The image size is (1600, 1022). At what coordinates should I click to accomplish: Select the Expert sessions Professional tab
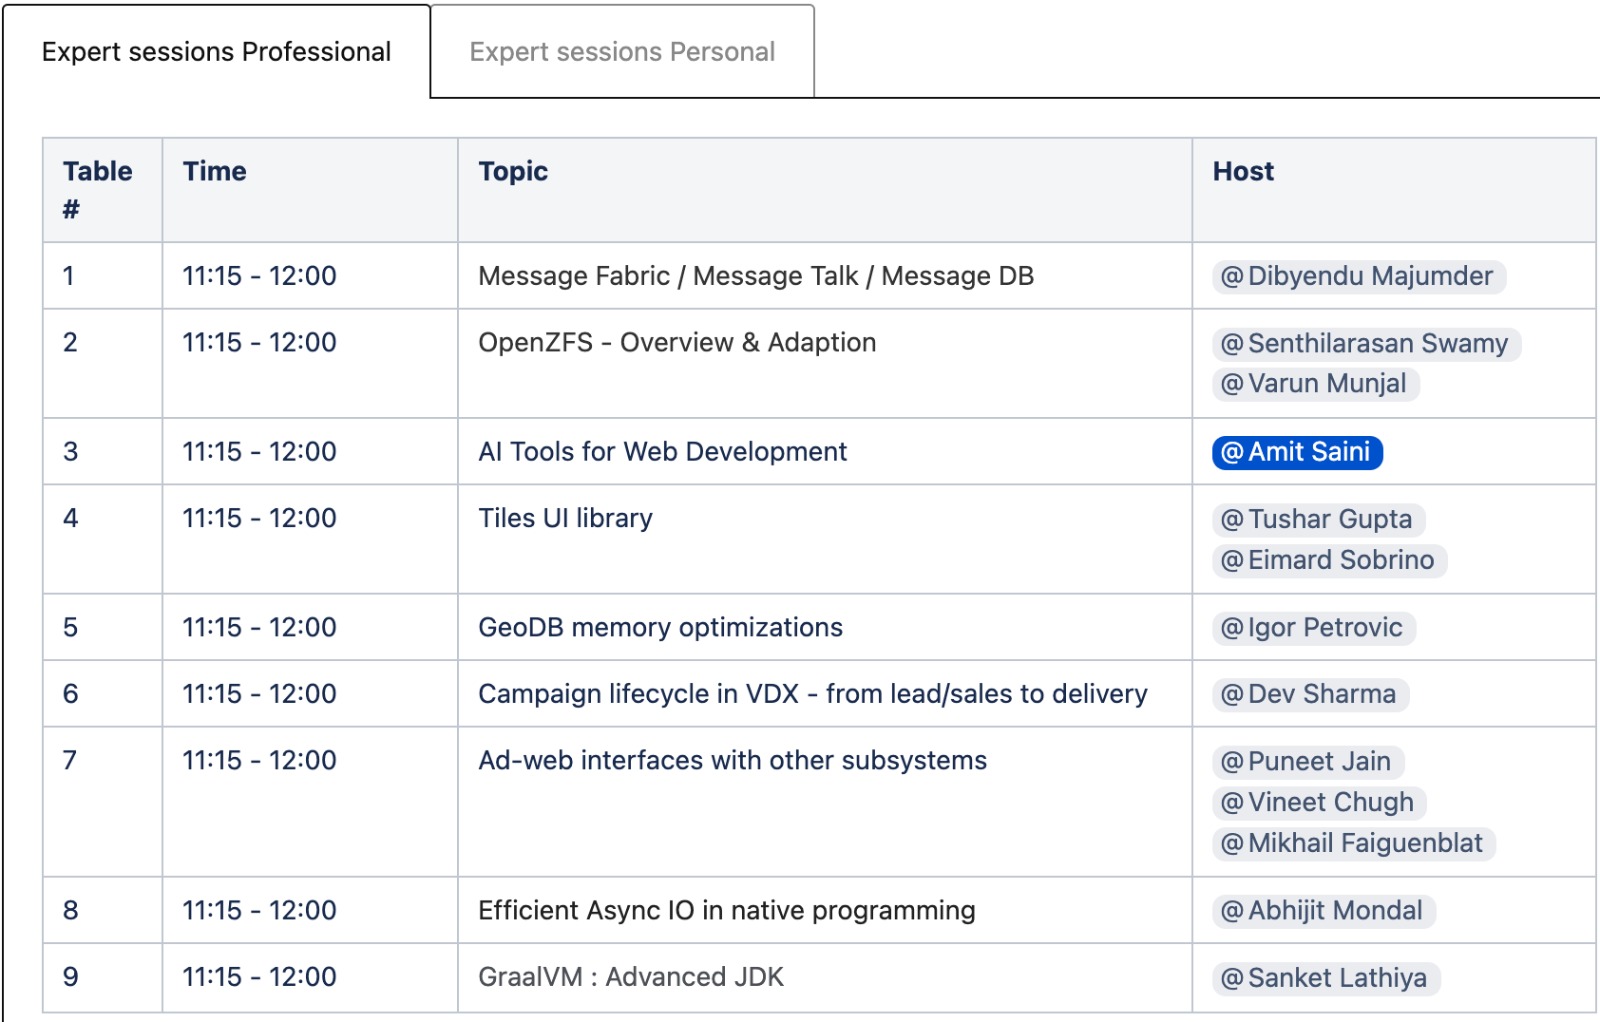click(216, 52)
